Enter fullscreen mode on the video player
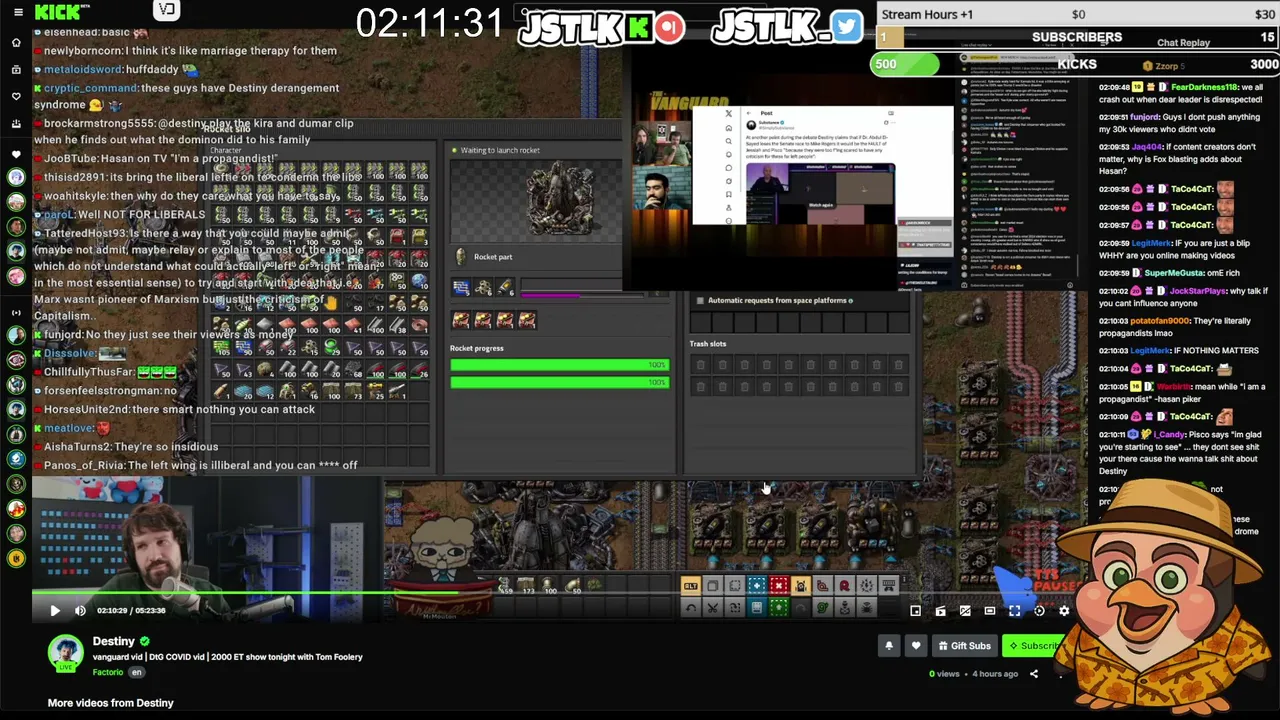1280x720 pixels. click(x=1015, y=610)
